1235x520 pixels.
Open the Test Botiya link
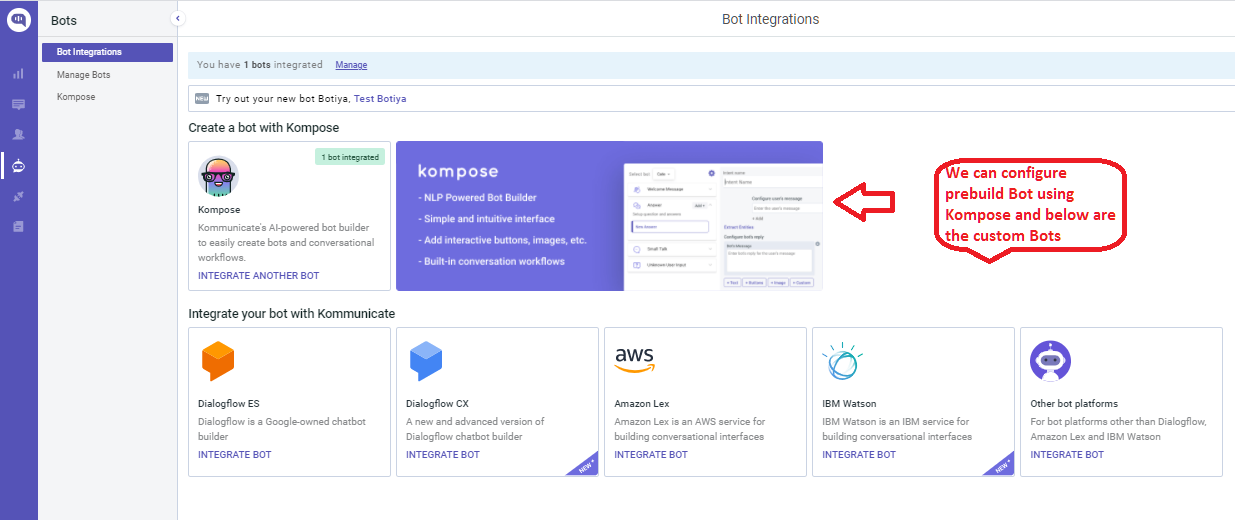point(380,99)
